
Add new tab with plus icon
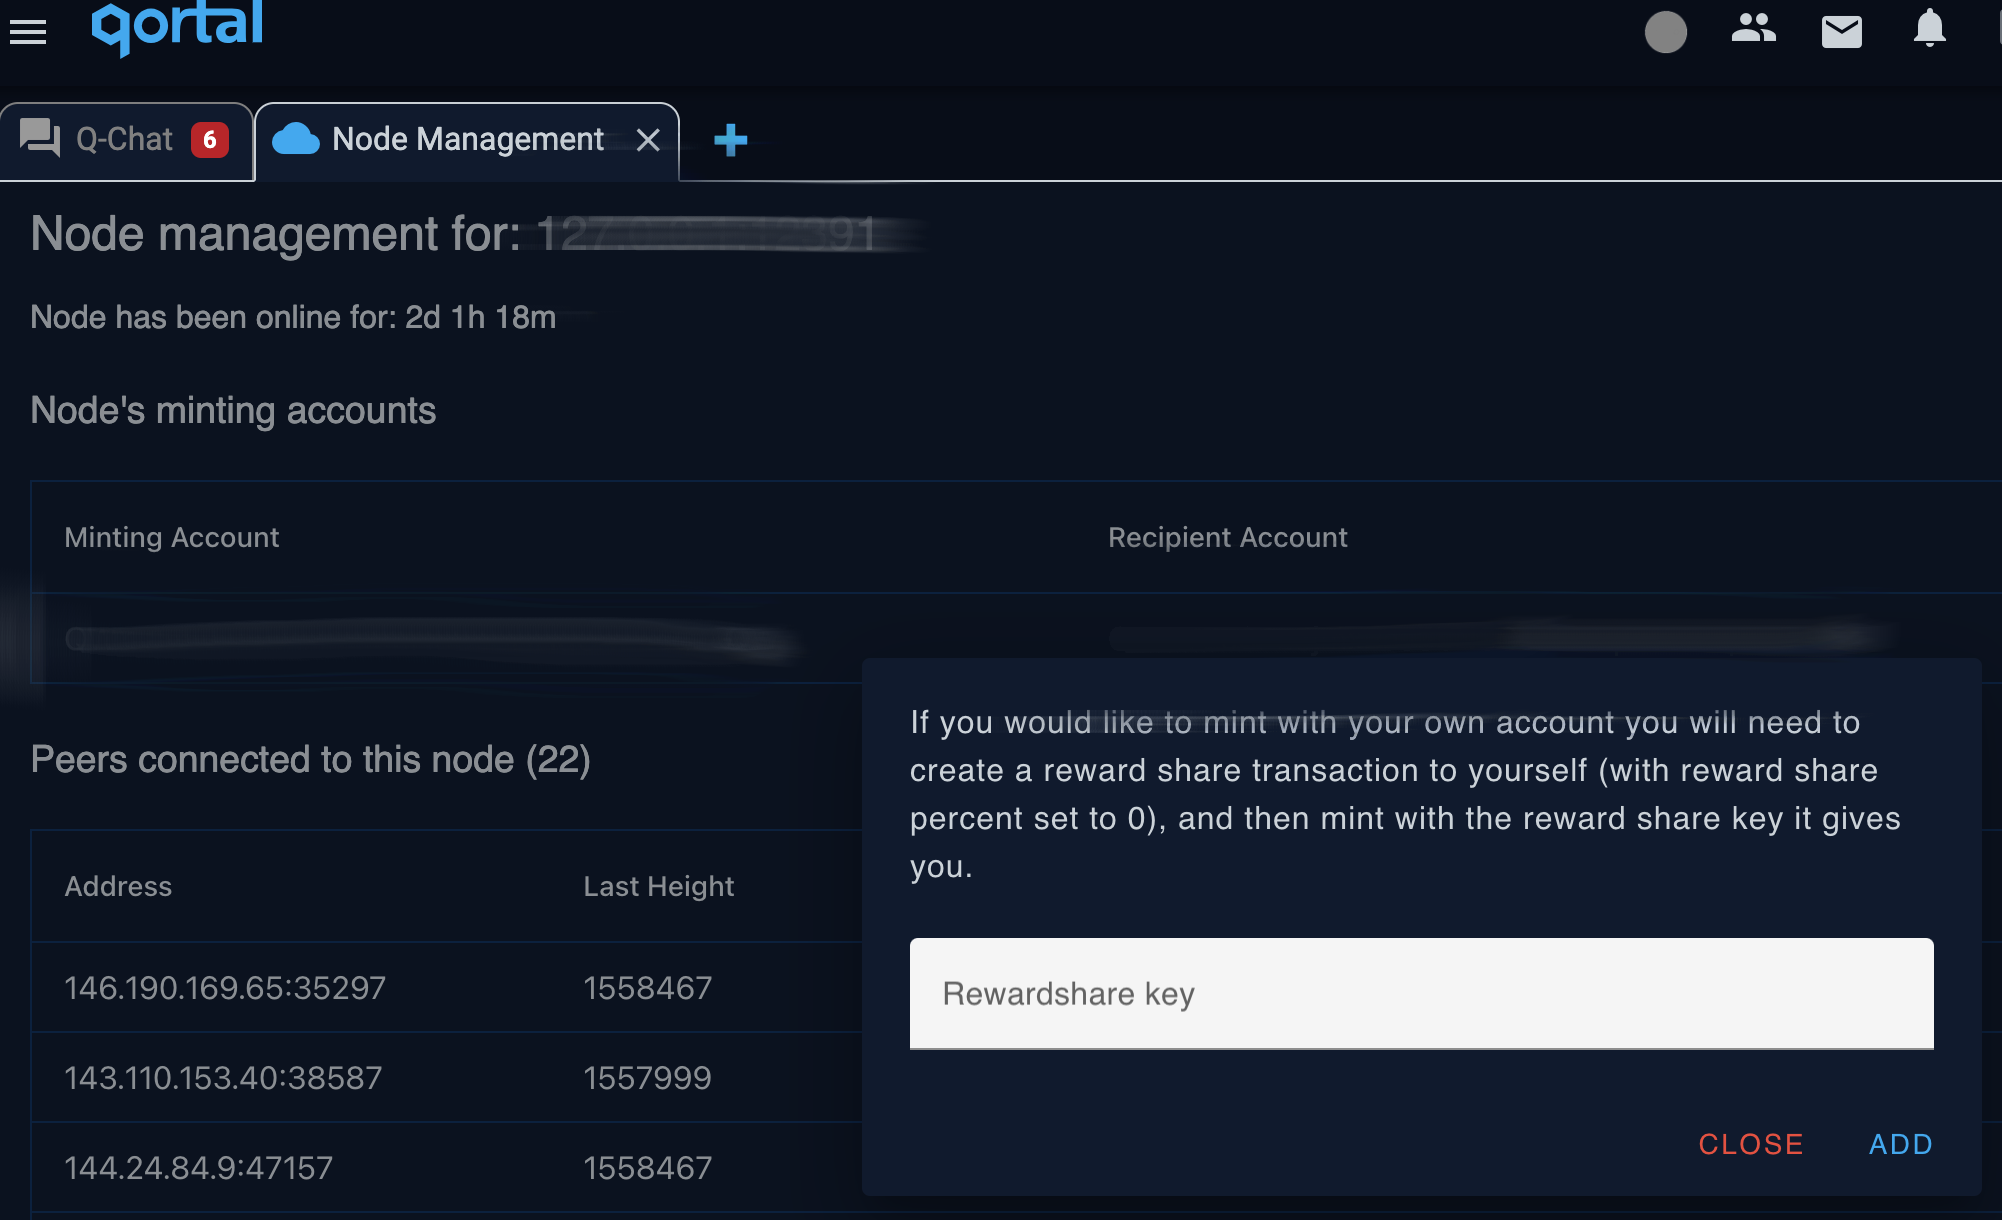(731, 140)
